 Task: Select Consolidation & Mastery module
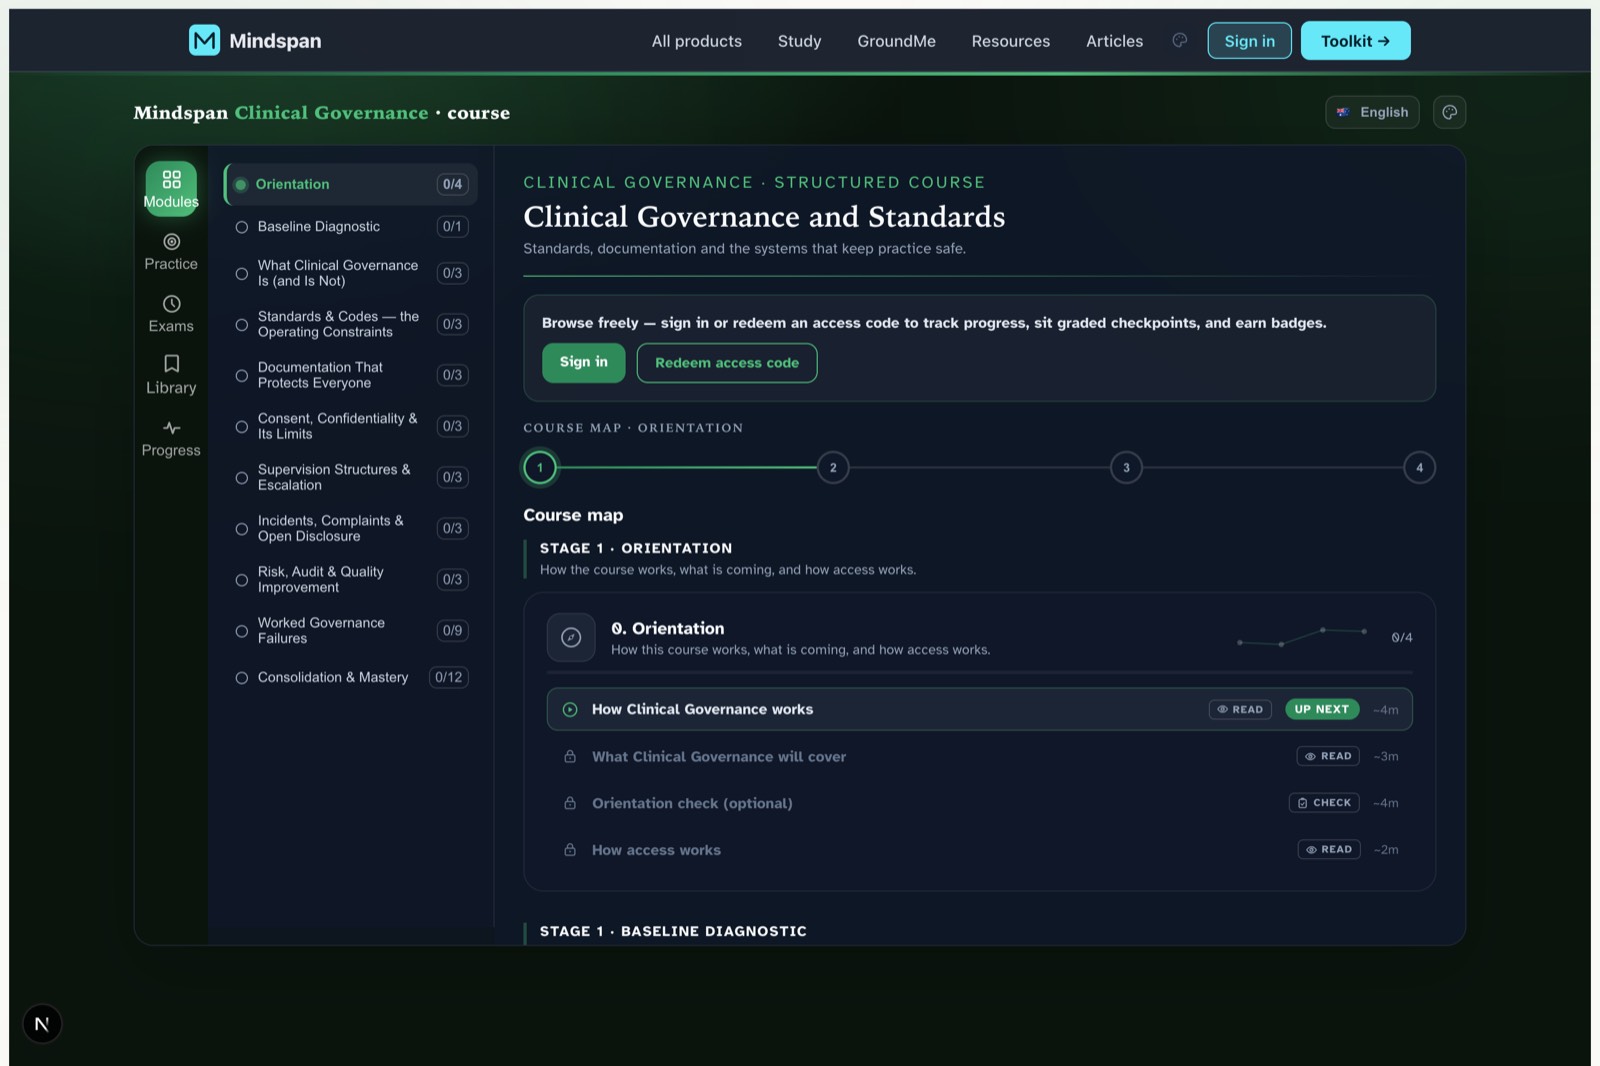pyautogui.click(x=351, y=677)
